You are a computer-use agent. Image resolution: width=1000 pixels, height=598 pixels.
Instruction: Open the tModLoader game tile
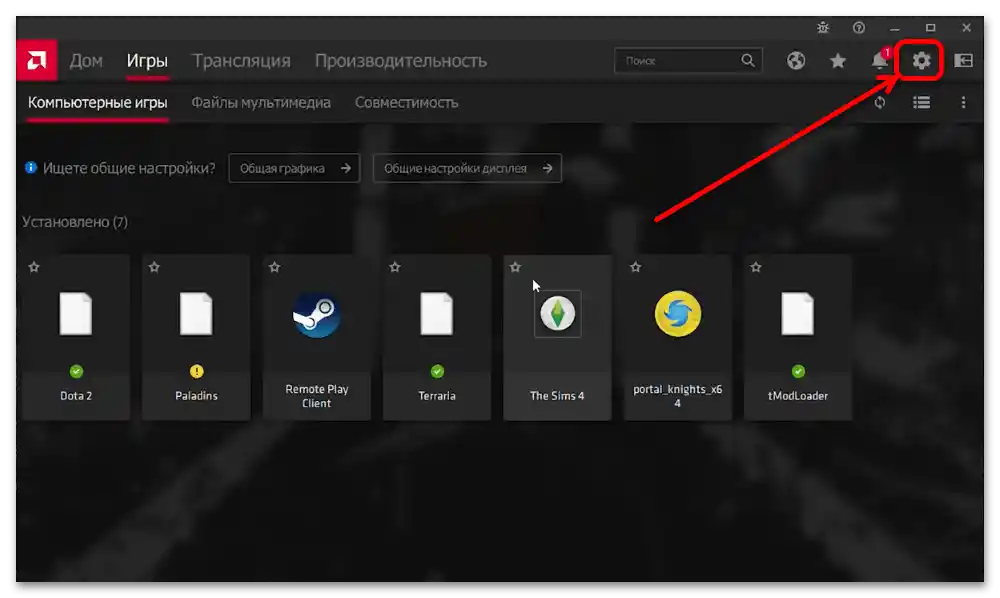coord(798,337)
